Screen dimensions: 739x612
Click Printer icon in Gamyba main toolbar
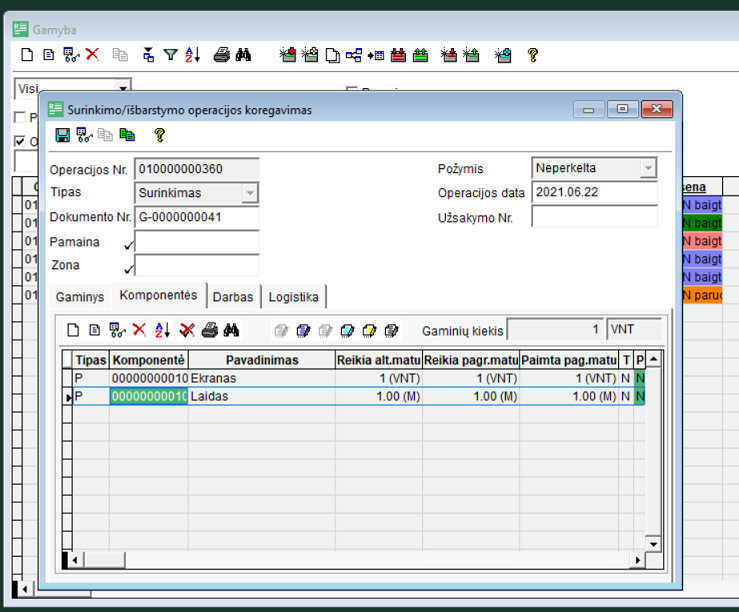(x=222, y=55)
